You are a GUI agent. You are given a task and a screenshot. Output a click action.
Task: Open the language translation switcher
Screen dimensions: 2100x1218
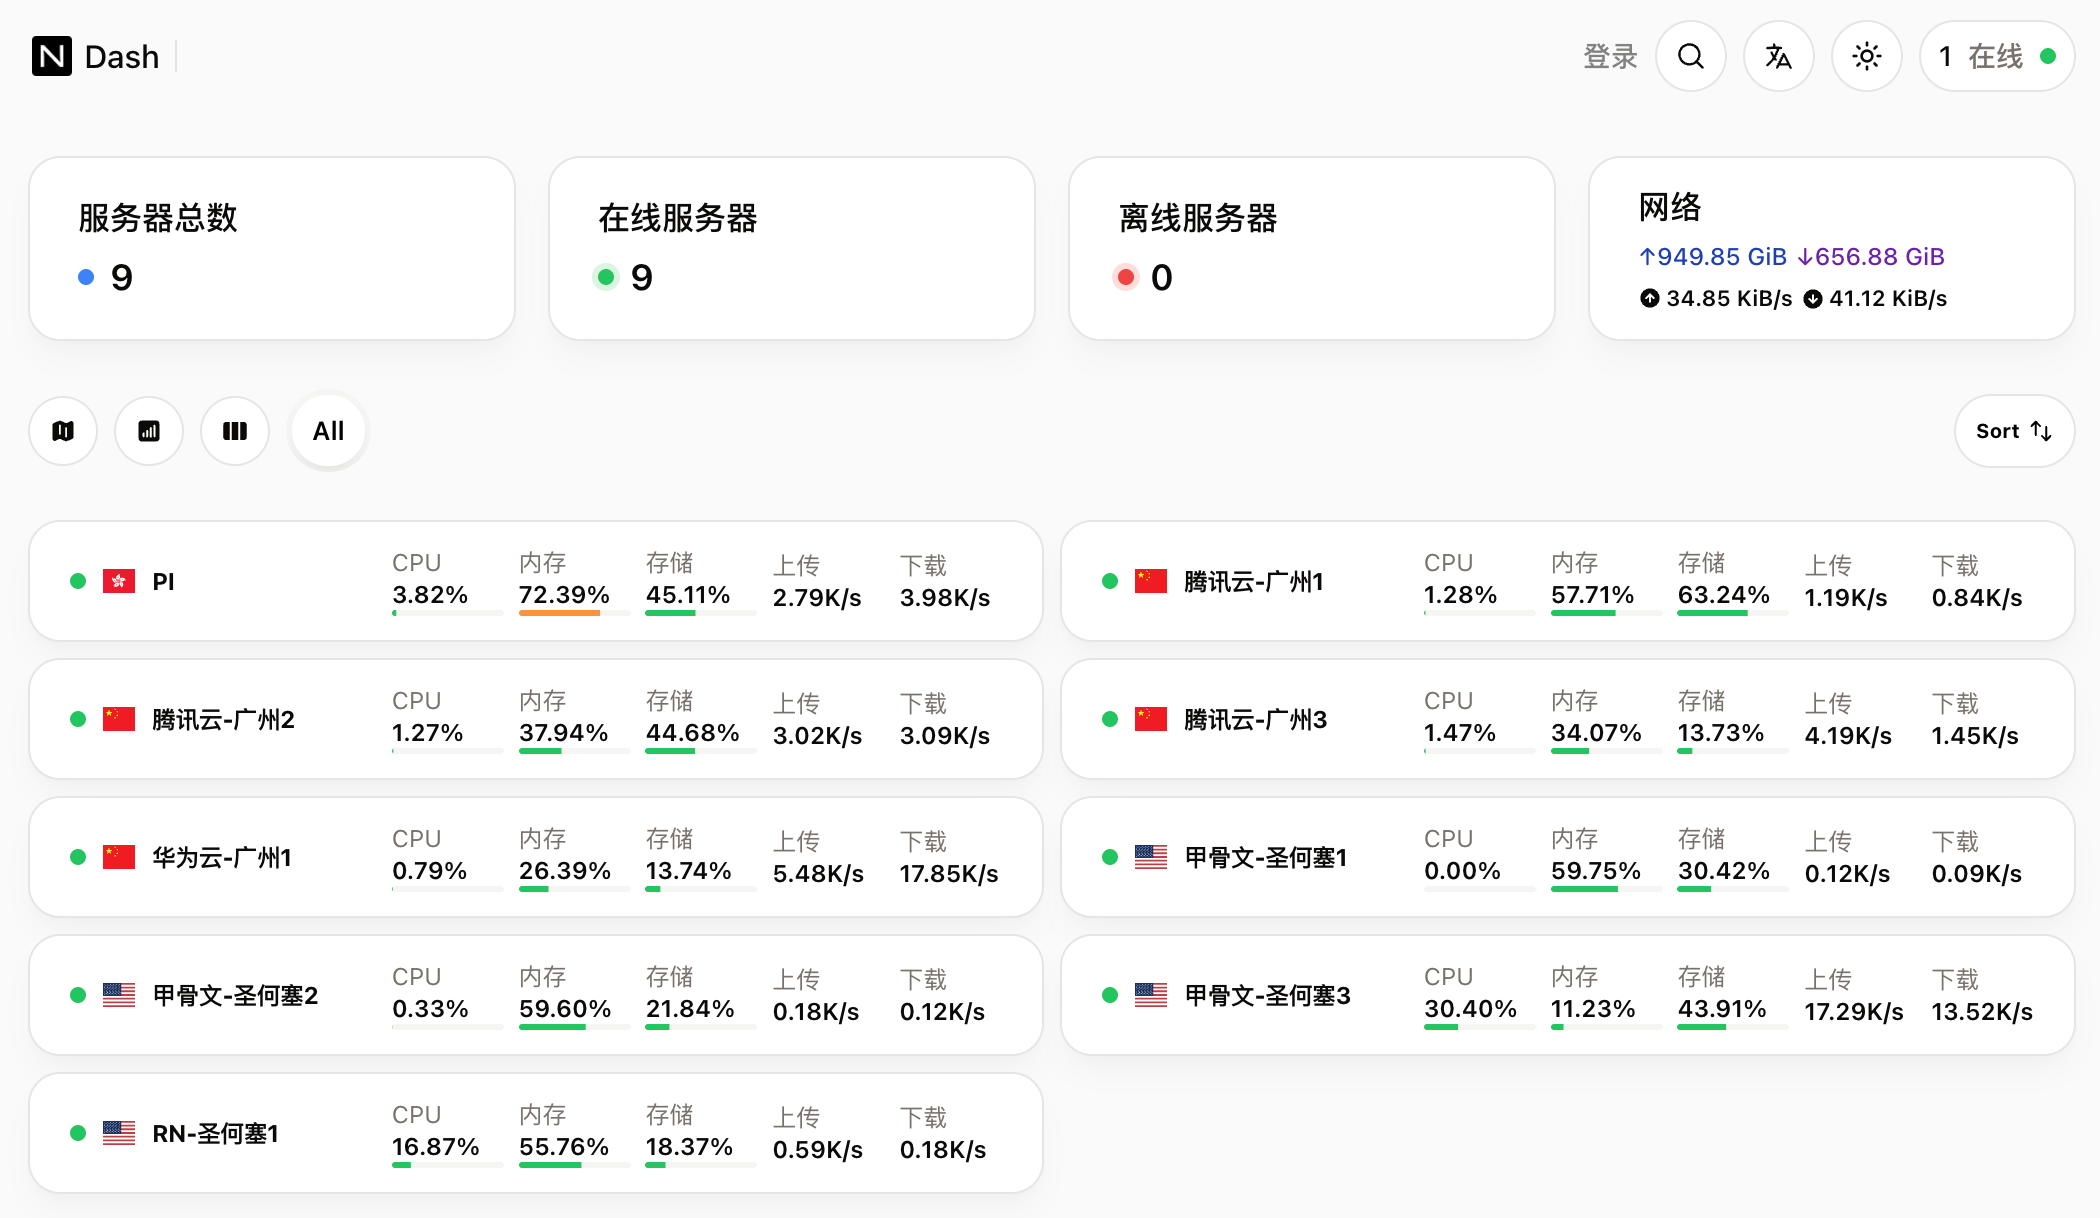click(x=1778, y=56)
